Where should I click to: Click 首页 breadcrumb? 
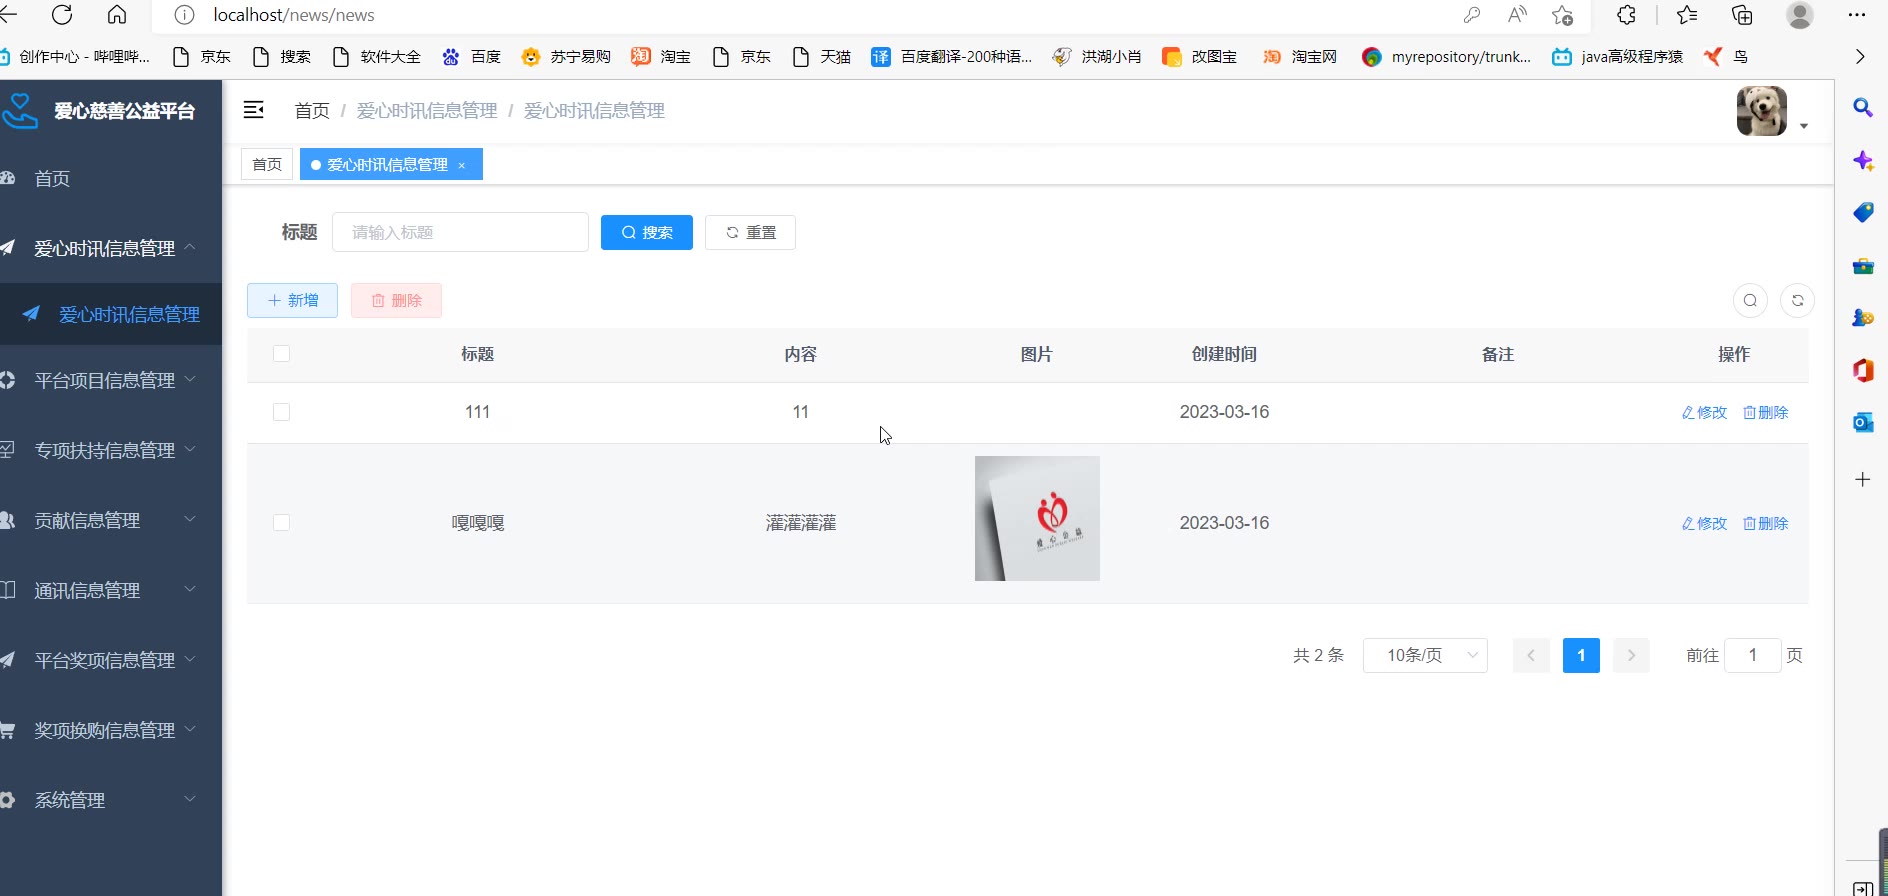[312, 110]
